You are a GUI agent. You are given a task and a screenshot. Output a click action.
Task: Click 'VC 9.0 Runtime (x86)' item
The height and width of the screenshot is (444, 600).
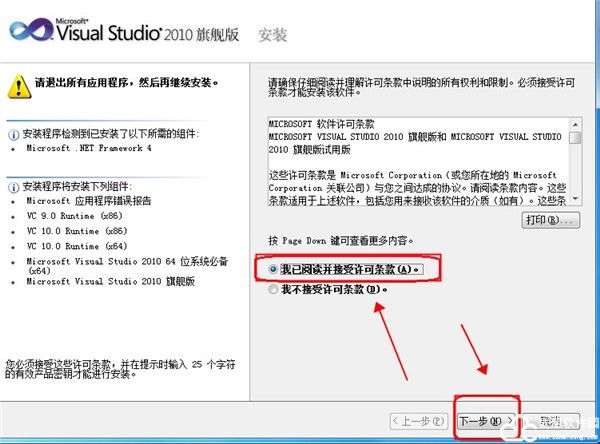pyautogui.click(x=74, y=216)
